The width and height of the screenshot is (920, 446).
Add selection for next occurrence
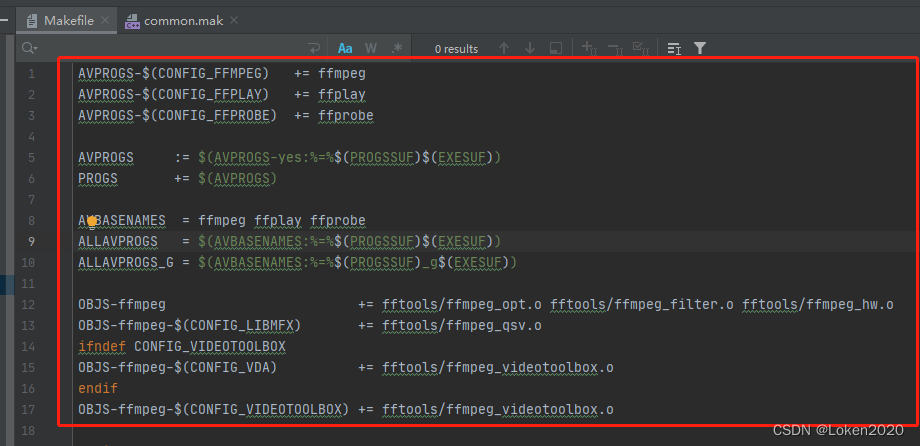tap(589, 49)
